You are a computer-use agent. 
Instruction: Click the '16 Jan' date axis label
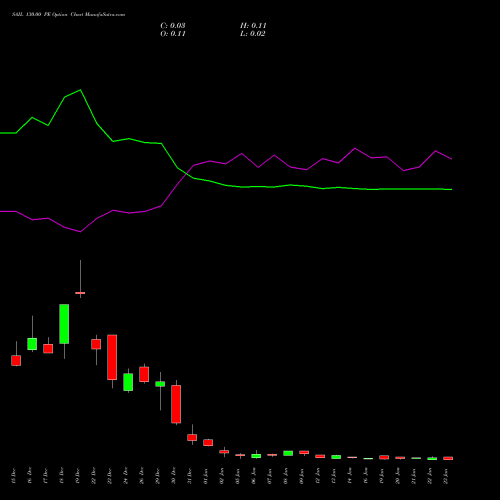point(366,476)
